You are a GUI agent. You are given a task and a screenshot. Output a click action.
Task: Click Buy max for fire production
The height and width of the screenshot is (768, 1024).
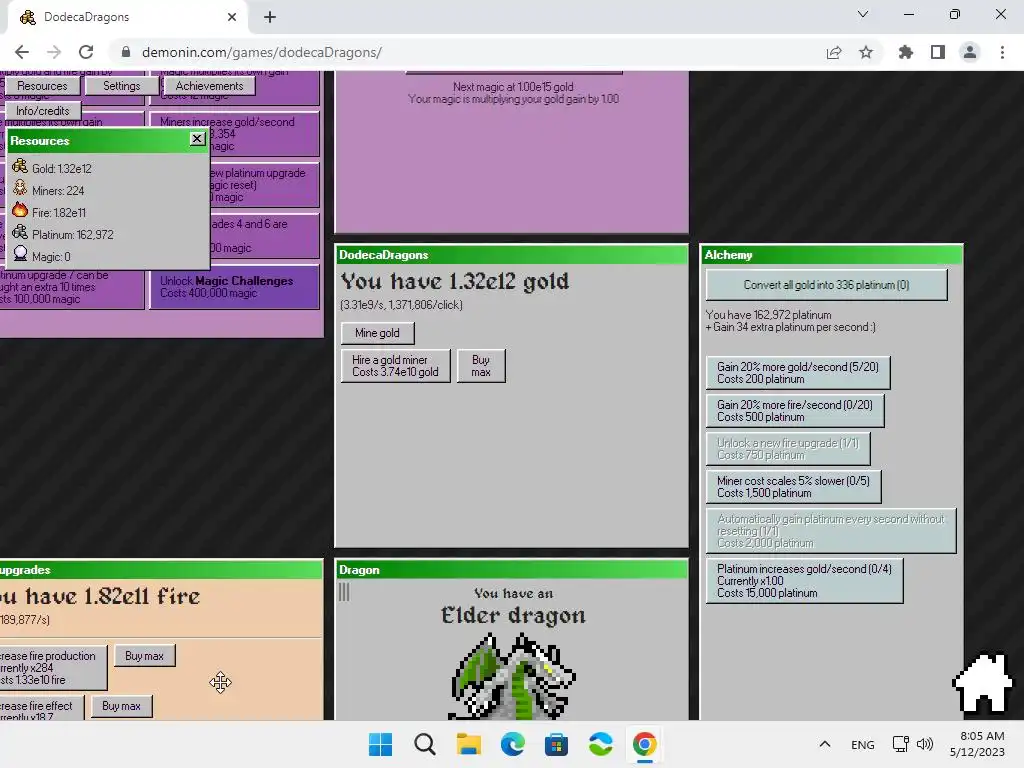pos(144,656)
